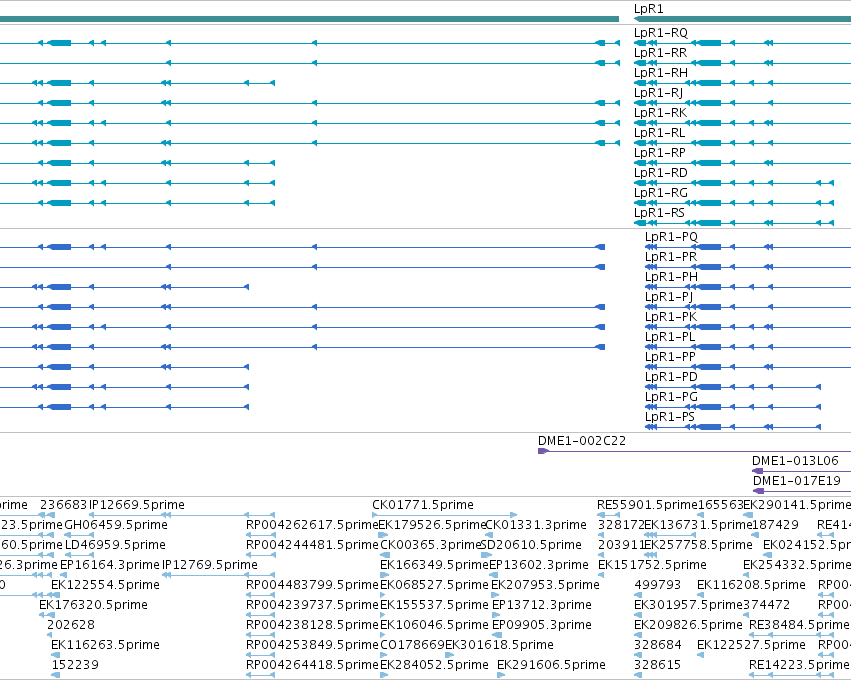Choose the LpR1-PL protein label
The width and height of the screenshot is (851, 680).
670,338
